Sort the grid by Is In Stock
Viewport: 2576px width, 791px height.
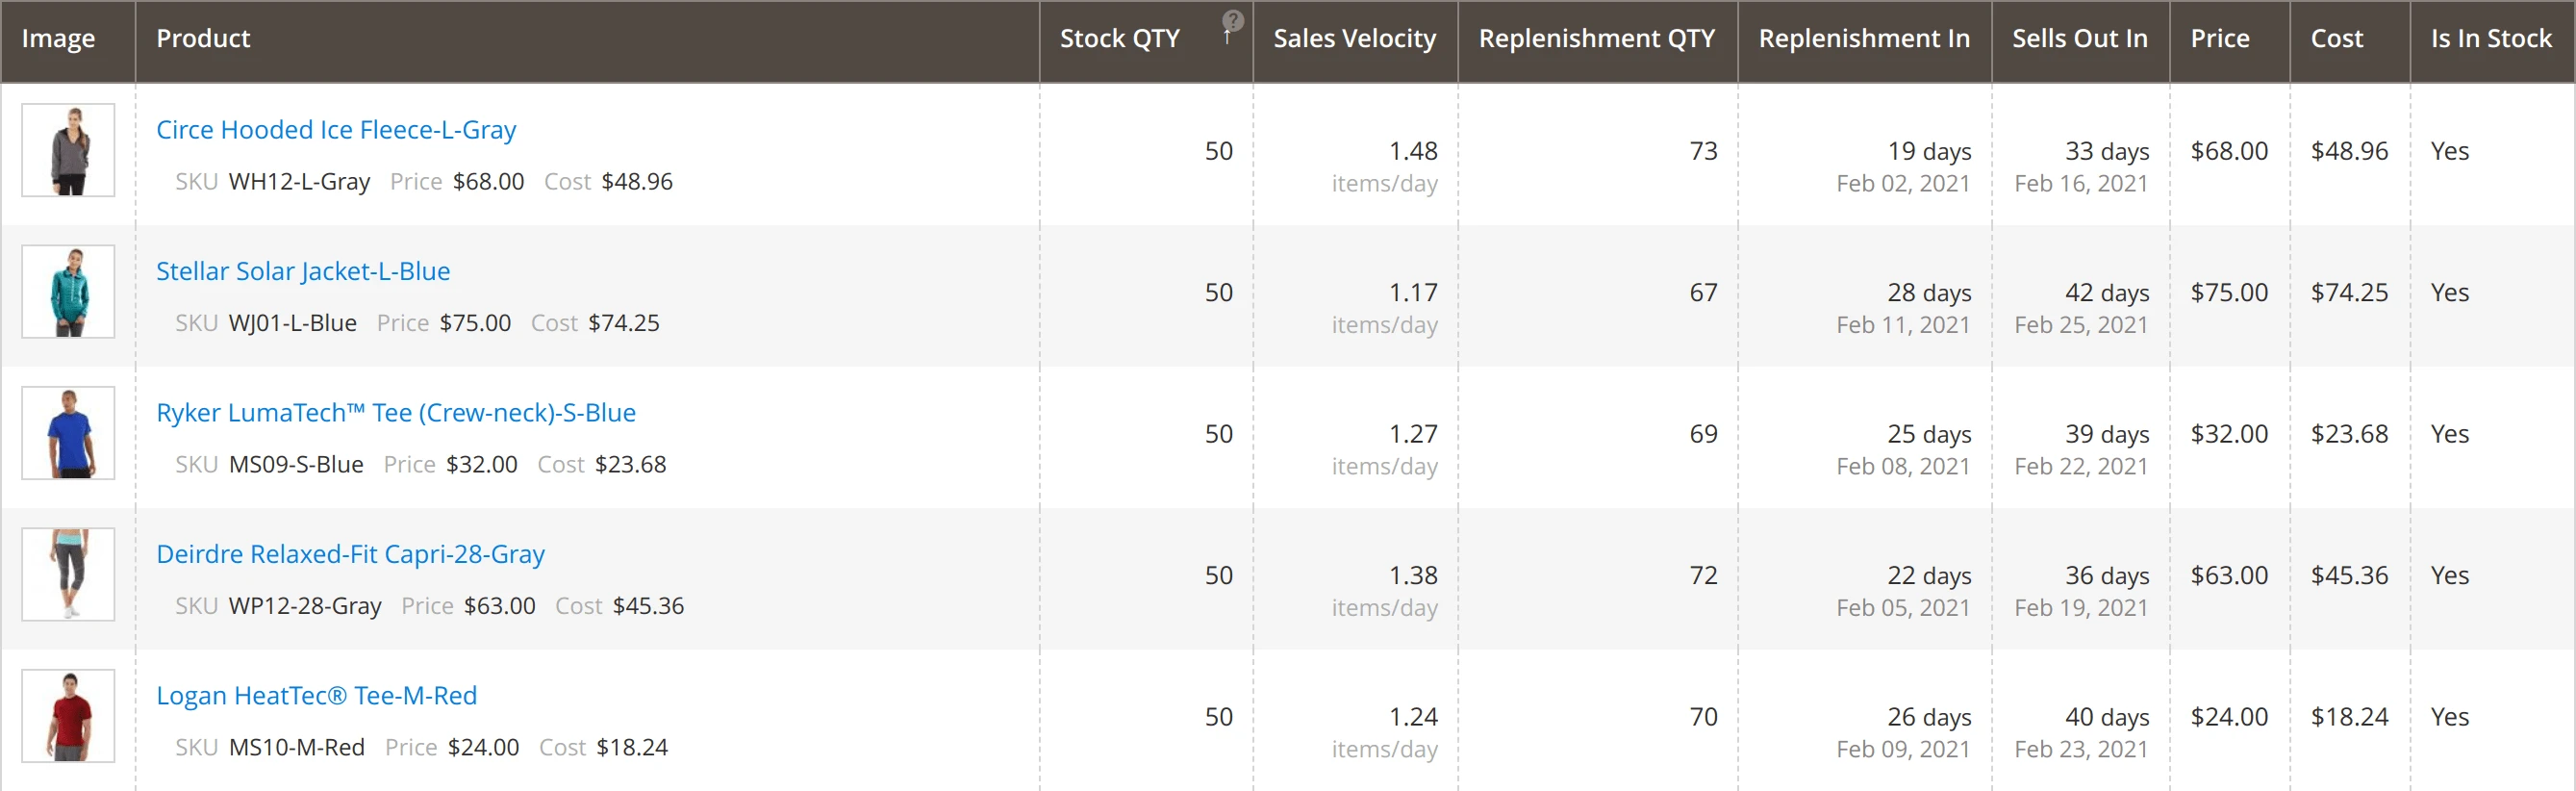[x=2489, y=38]
